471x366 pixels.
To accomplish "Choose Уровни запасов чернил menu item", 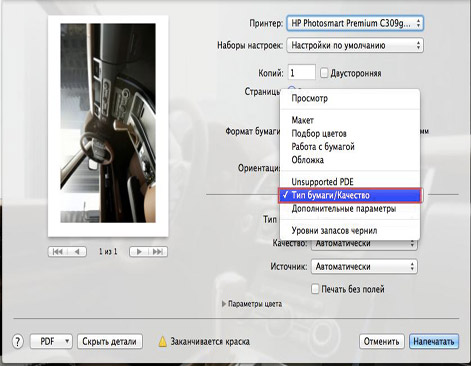I will tap(350, 230).
